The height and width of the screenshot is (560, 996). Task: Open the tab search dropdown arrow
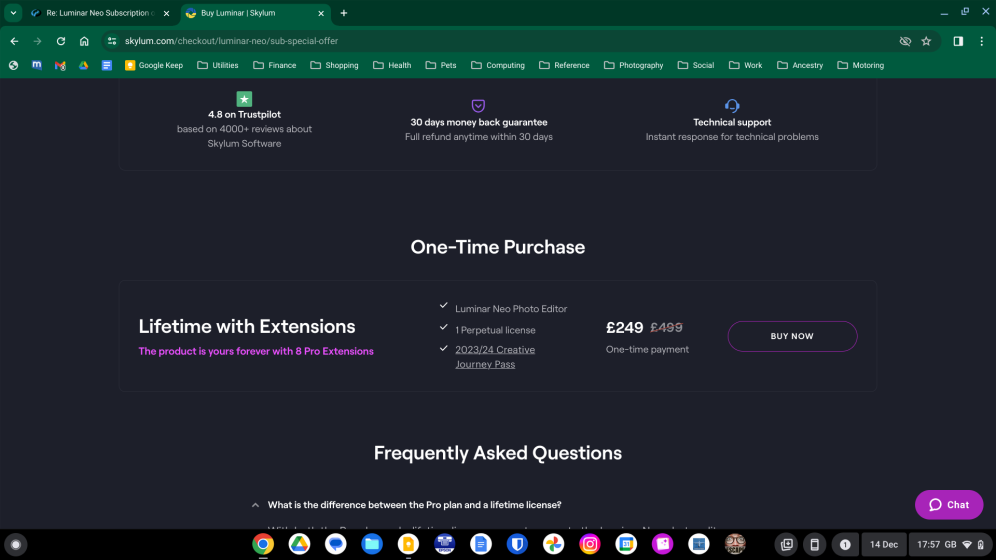[14, 13]
